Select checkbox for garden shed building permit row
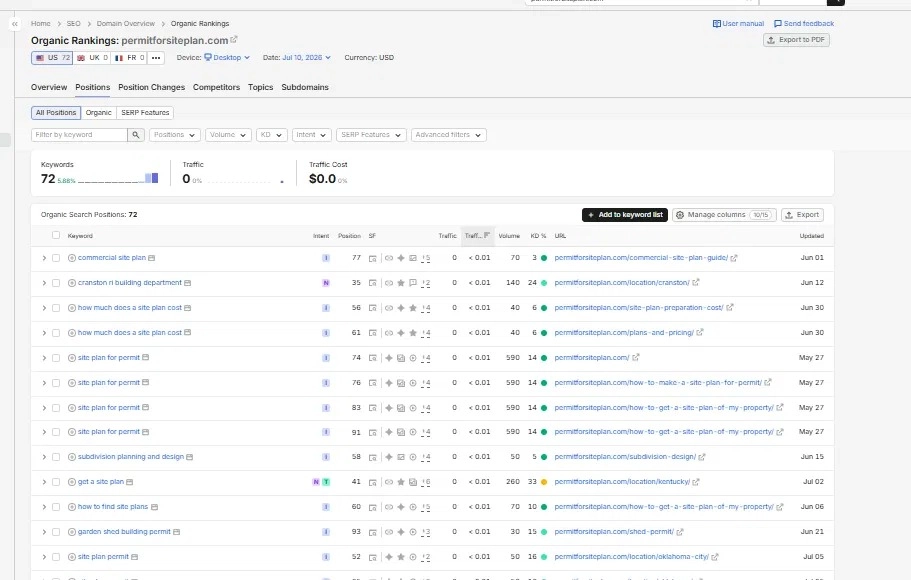This screenshot has width=911, height=580. [x=56, y=532]
